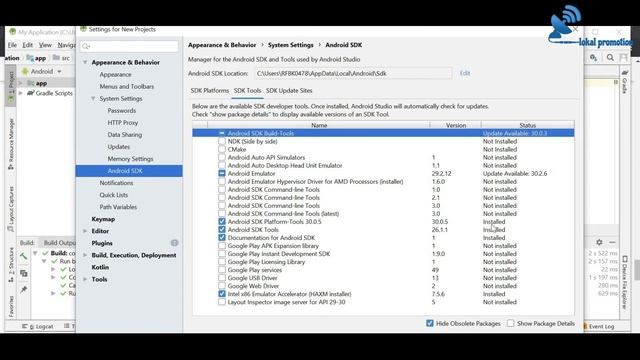This screenshot has height=360, width=640.
Task: Open the File menu
Action: [12, 45]
